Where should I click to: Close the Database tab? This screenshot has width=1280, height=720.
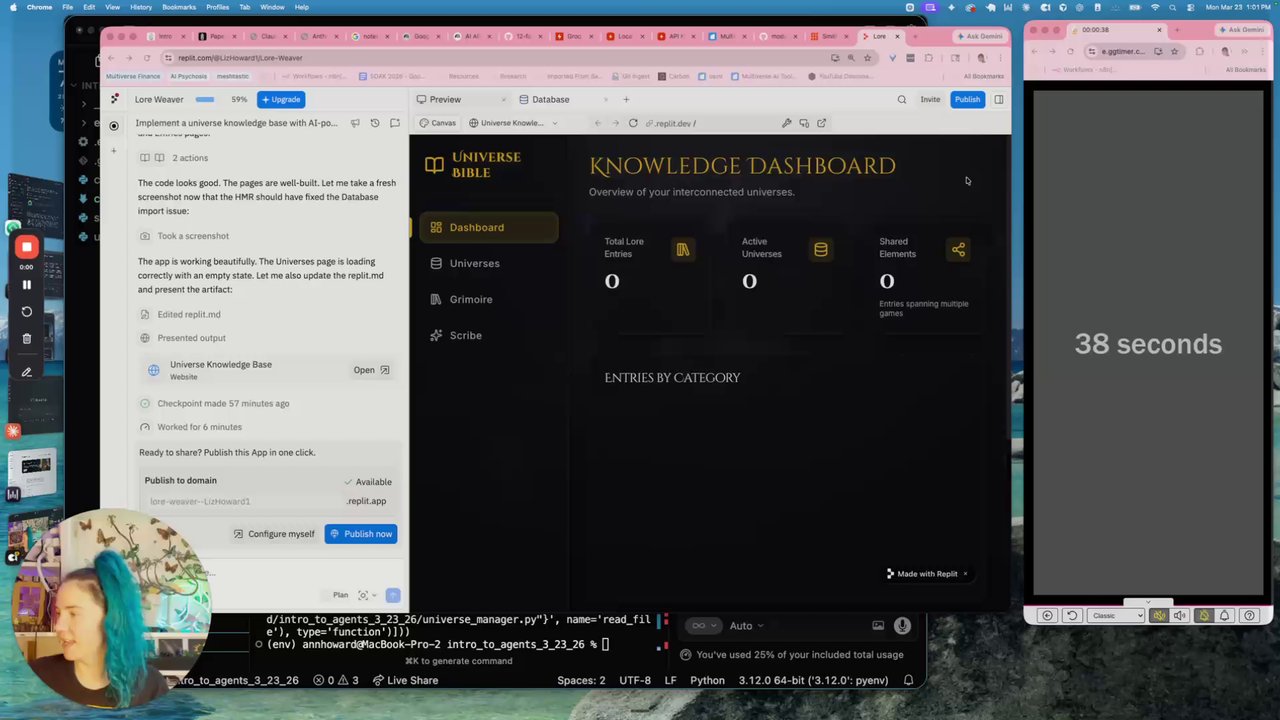[x=605, y=99]
